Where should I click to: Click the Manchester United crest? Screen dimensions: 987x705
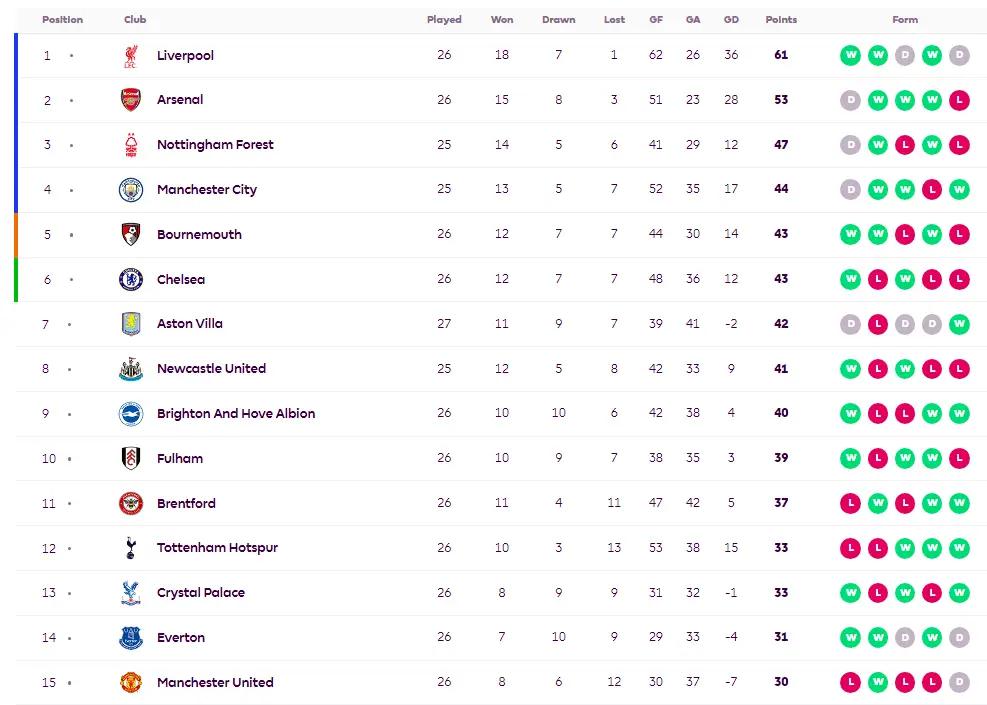click(131, 682)
